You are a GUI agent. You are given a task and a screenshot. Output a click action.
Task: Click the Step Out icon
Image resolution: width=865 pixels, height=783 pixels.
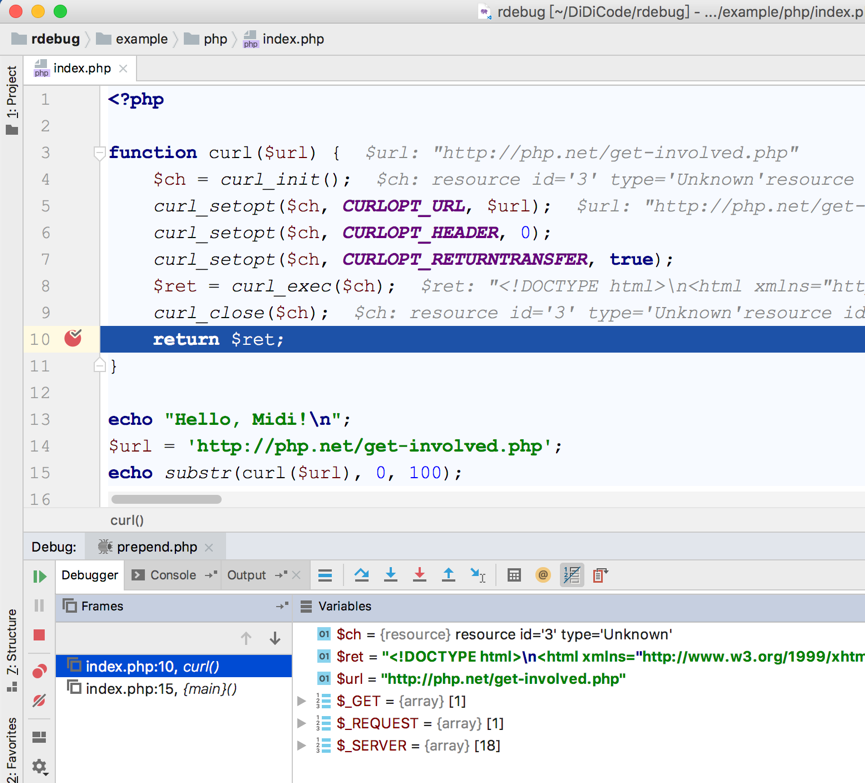[x=448, y=575]
